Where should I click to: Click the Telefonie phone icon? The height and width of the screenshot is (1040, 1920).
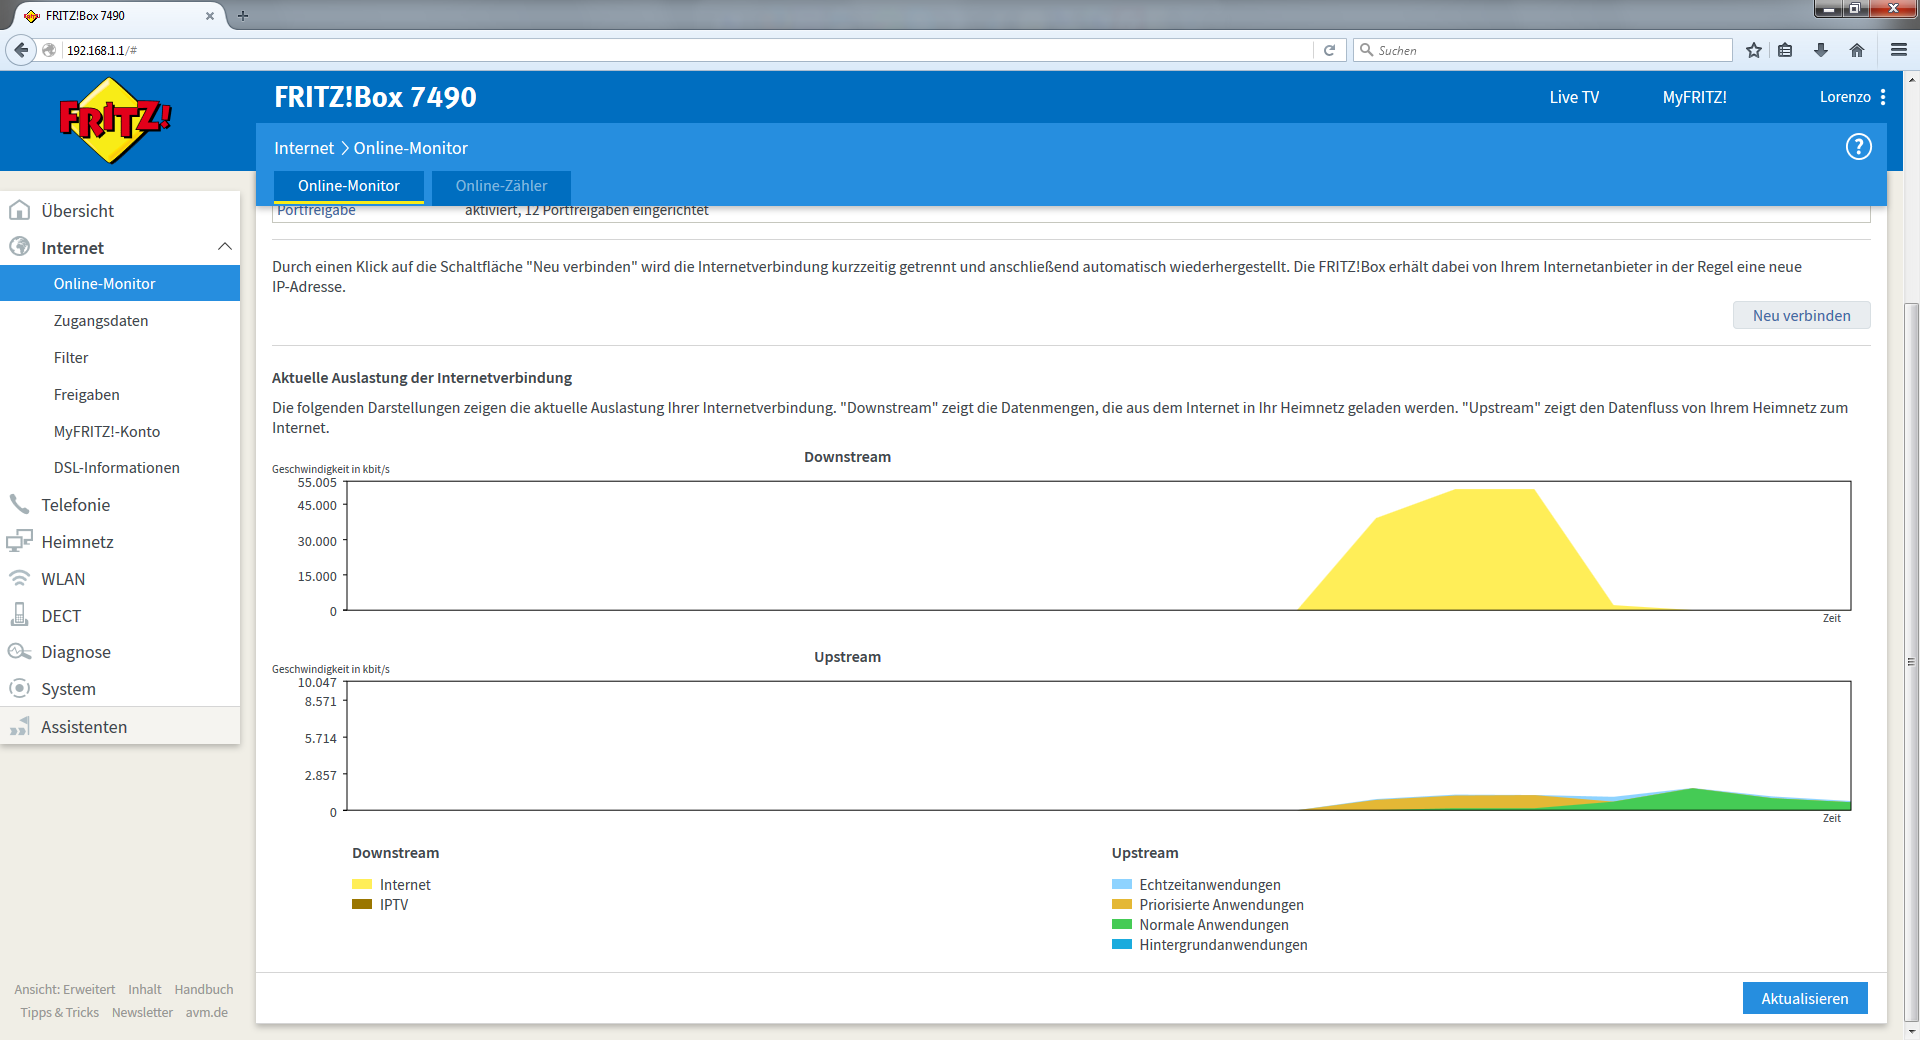(x=19, y=504)
